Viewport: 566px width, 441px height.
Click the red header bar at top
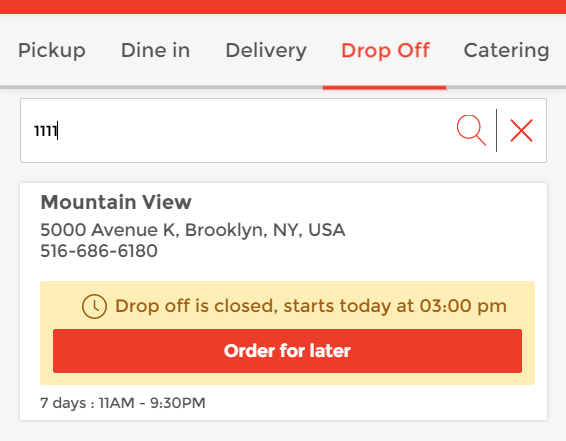[x=283, y=6]
